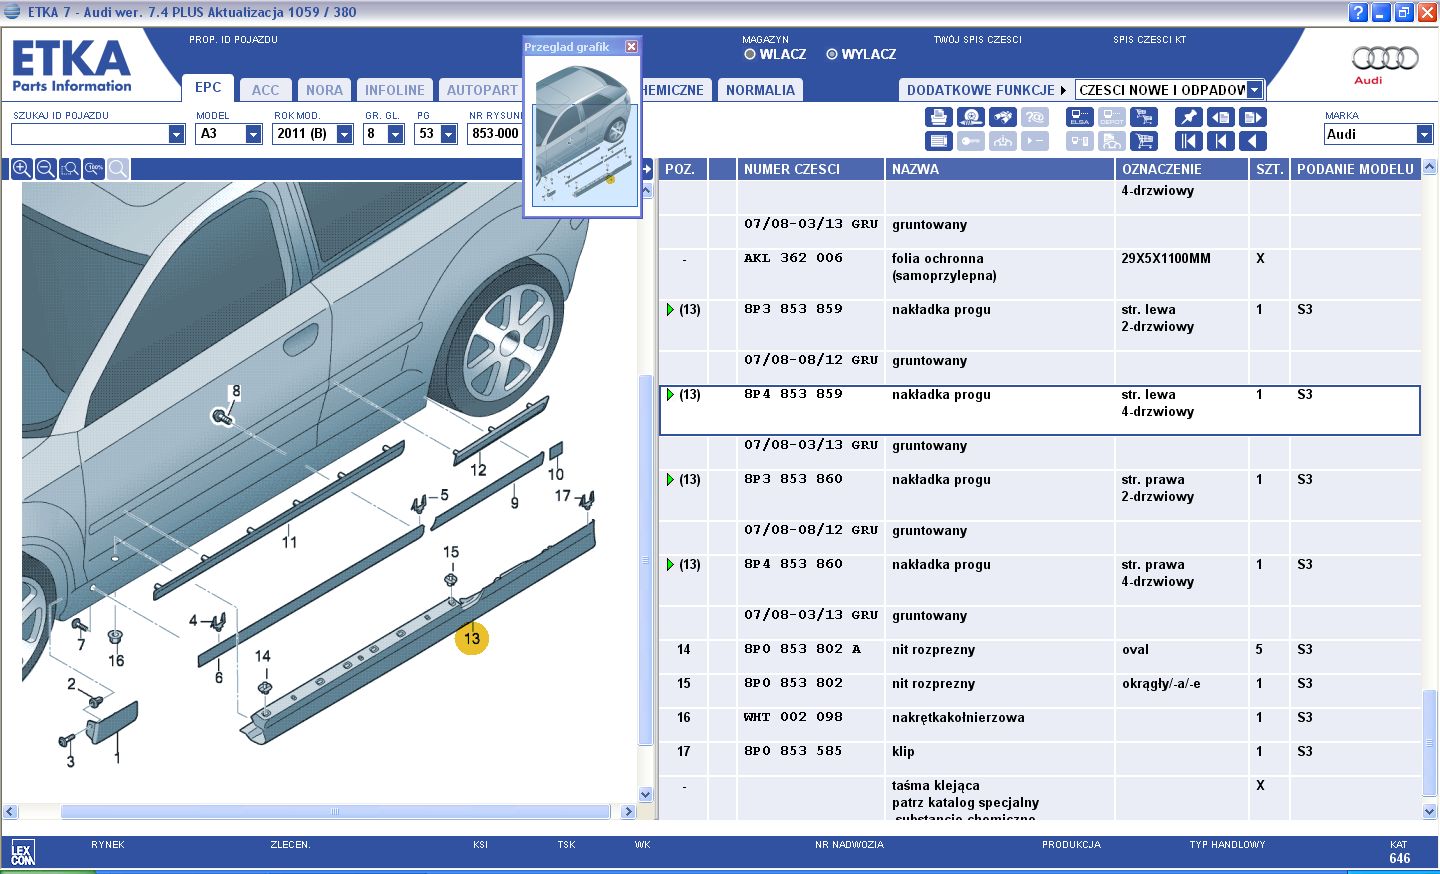The height and width of the screenshot is (874, 1440).
Task: Click the PODANIE MODELU column header
Action: (1355, 169)
